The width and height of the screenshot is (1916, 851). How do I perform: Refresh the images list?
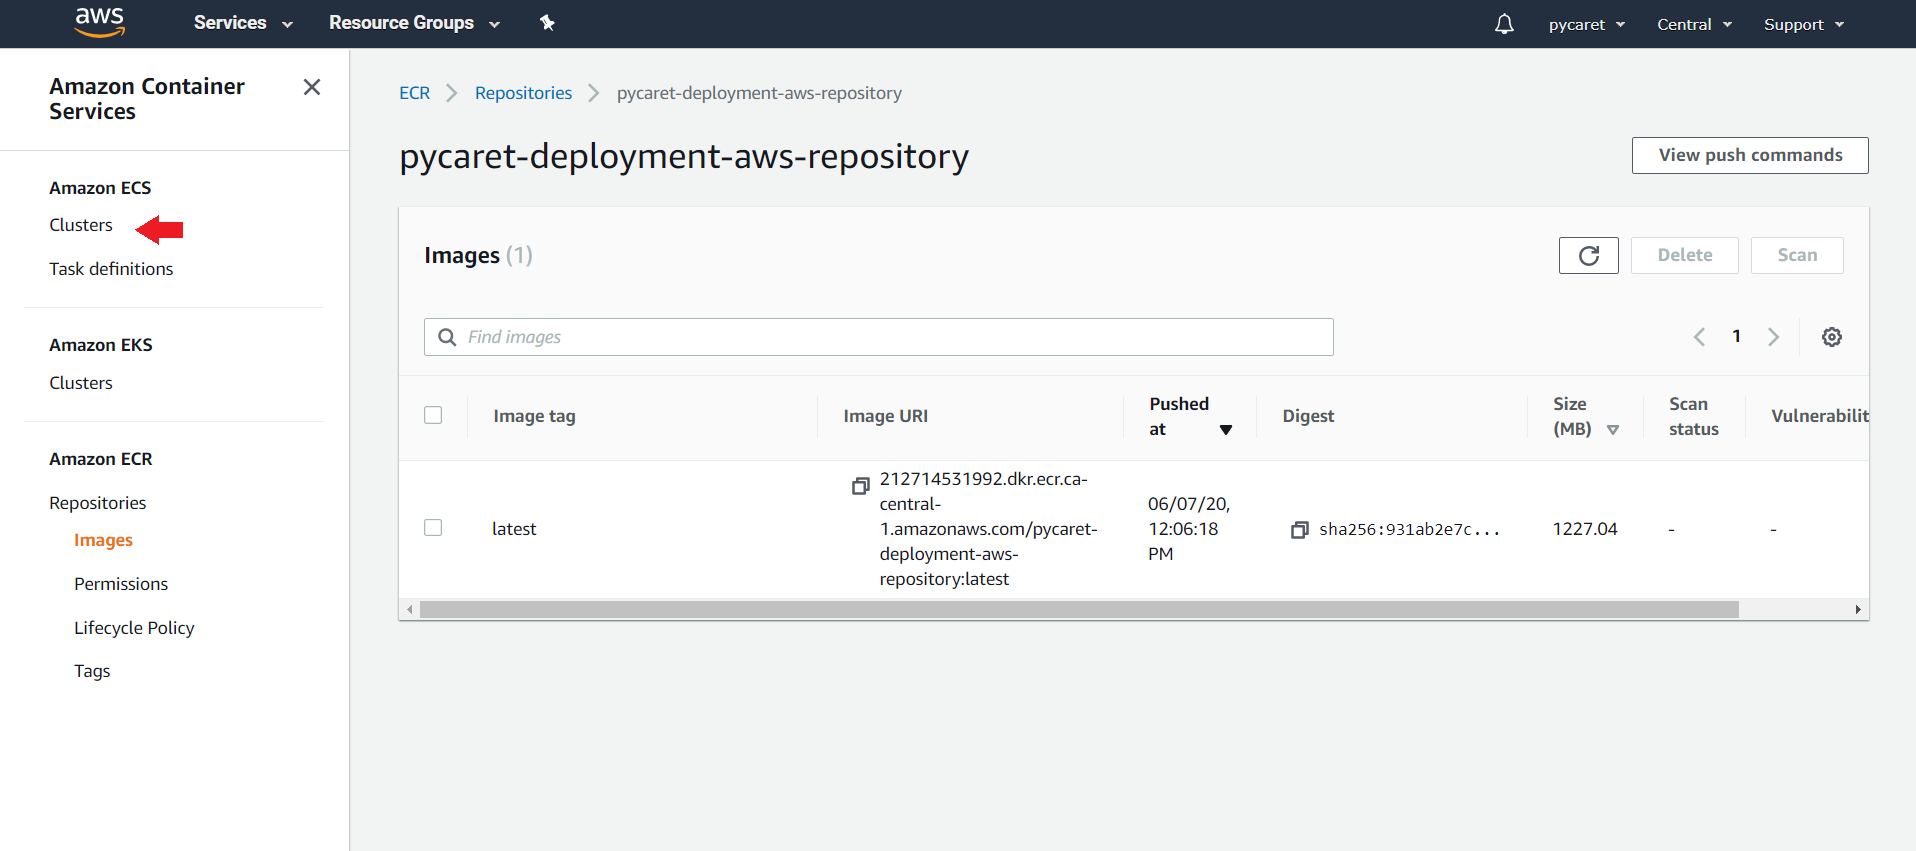(x=1588, y=255)
